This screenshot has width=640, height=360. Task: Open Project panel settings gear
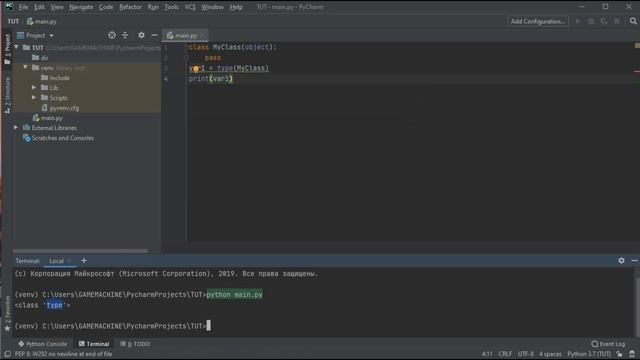141,36
